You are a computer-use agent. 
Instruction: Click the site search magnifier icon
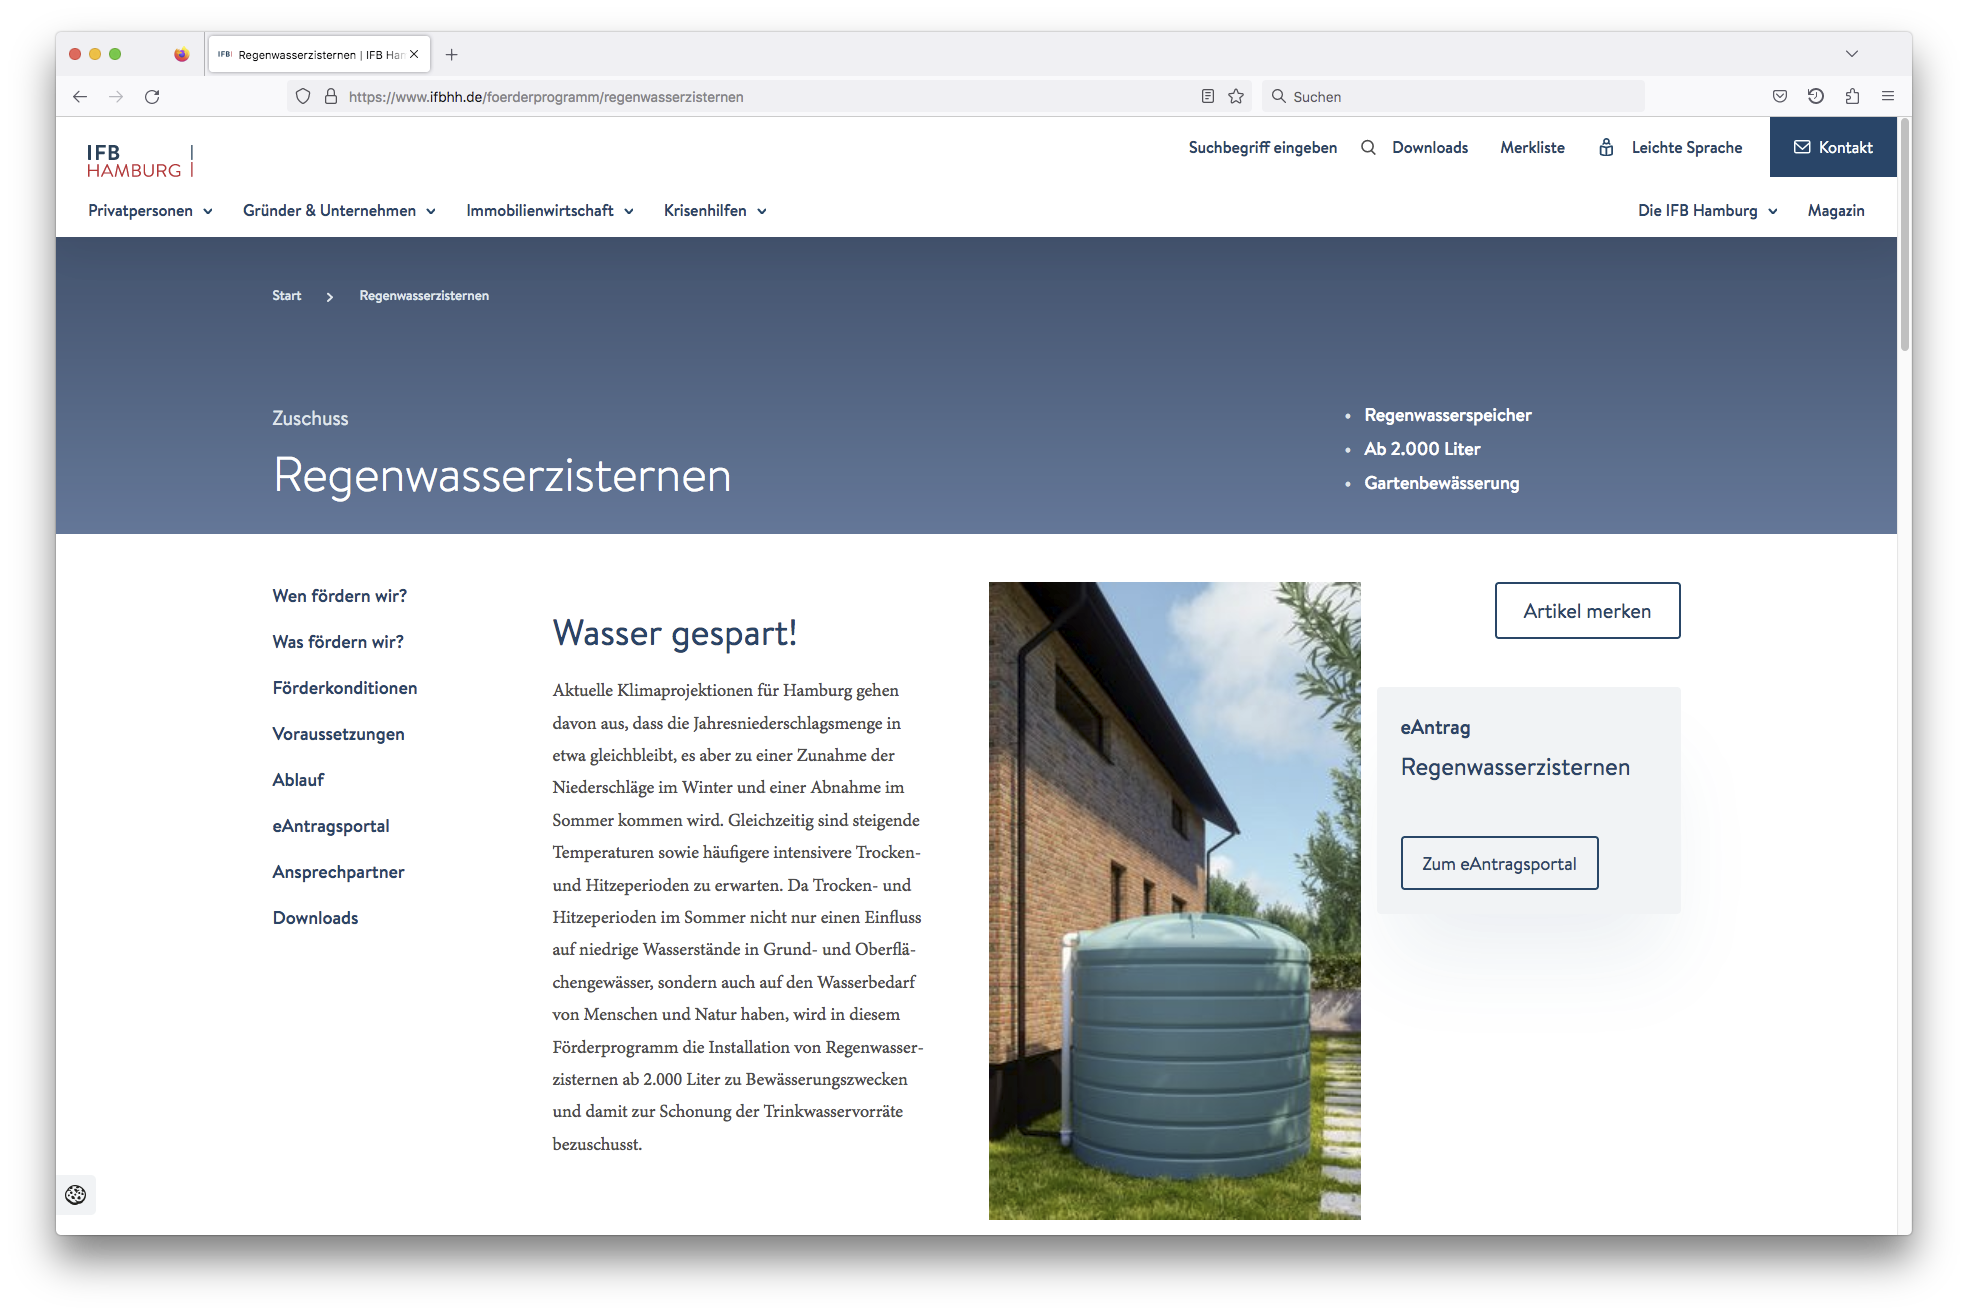(x=1368, y=148)
